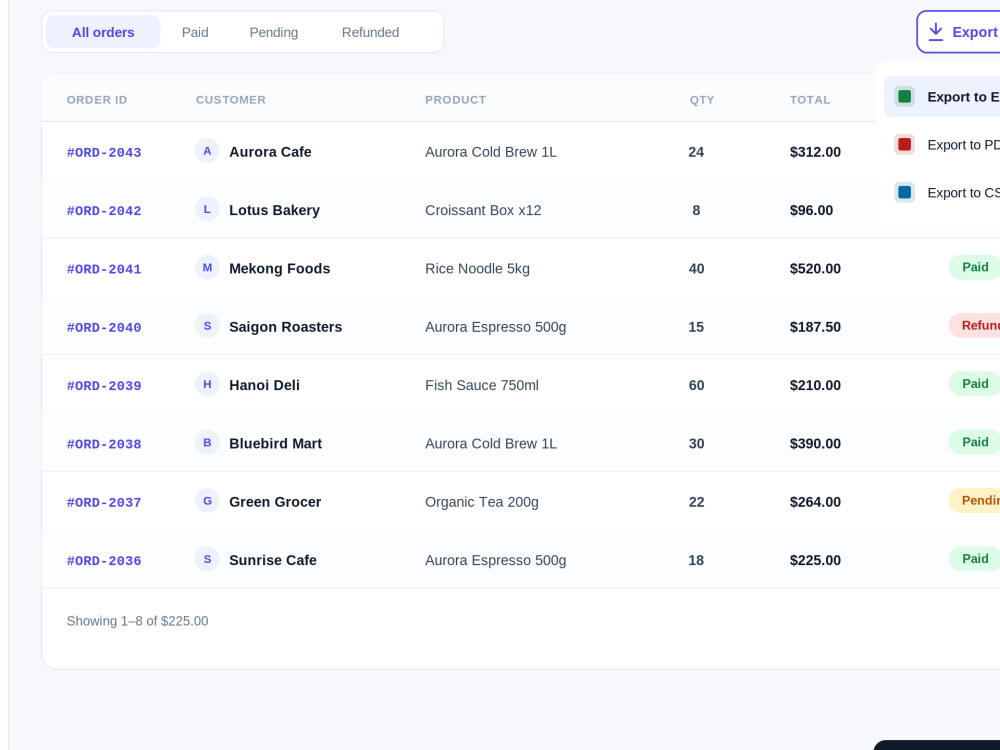Click the Paid badge for Bluebird Mart

pyautogui.click(x=974, y=442)
